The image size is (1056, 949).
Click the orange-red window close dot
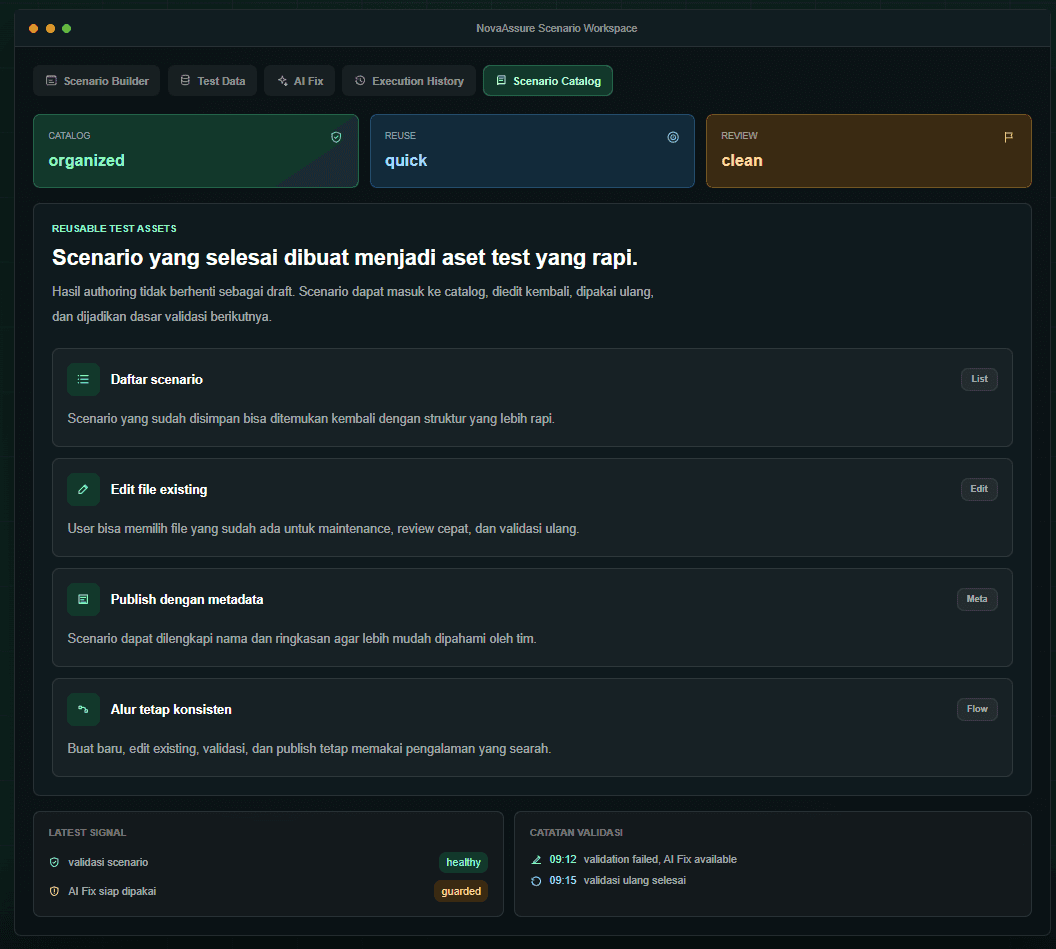pyautogui.click(x=34, y=28)
